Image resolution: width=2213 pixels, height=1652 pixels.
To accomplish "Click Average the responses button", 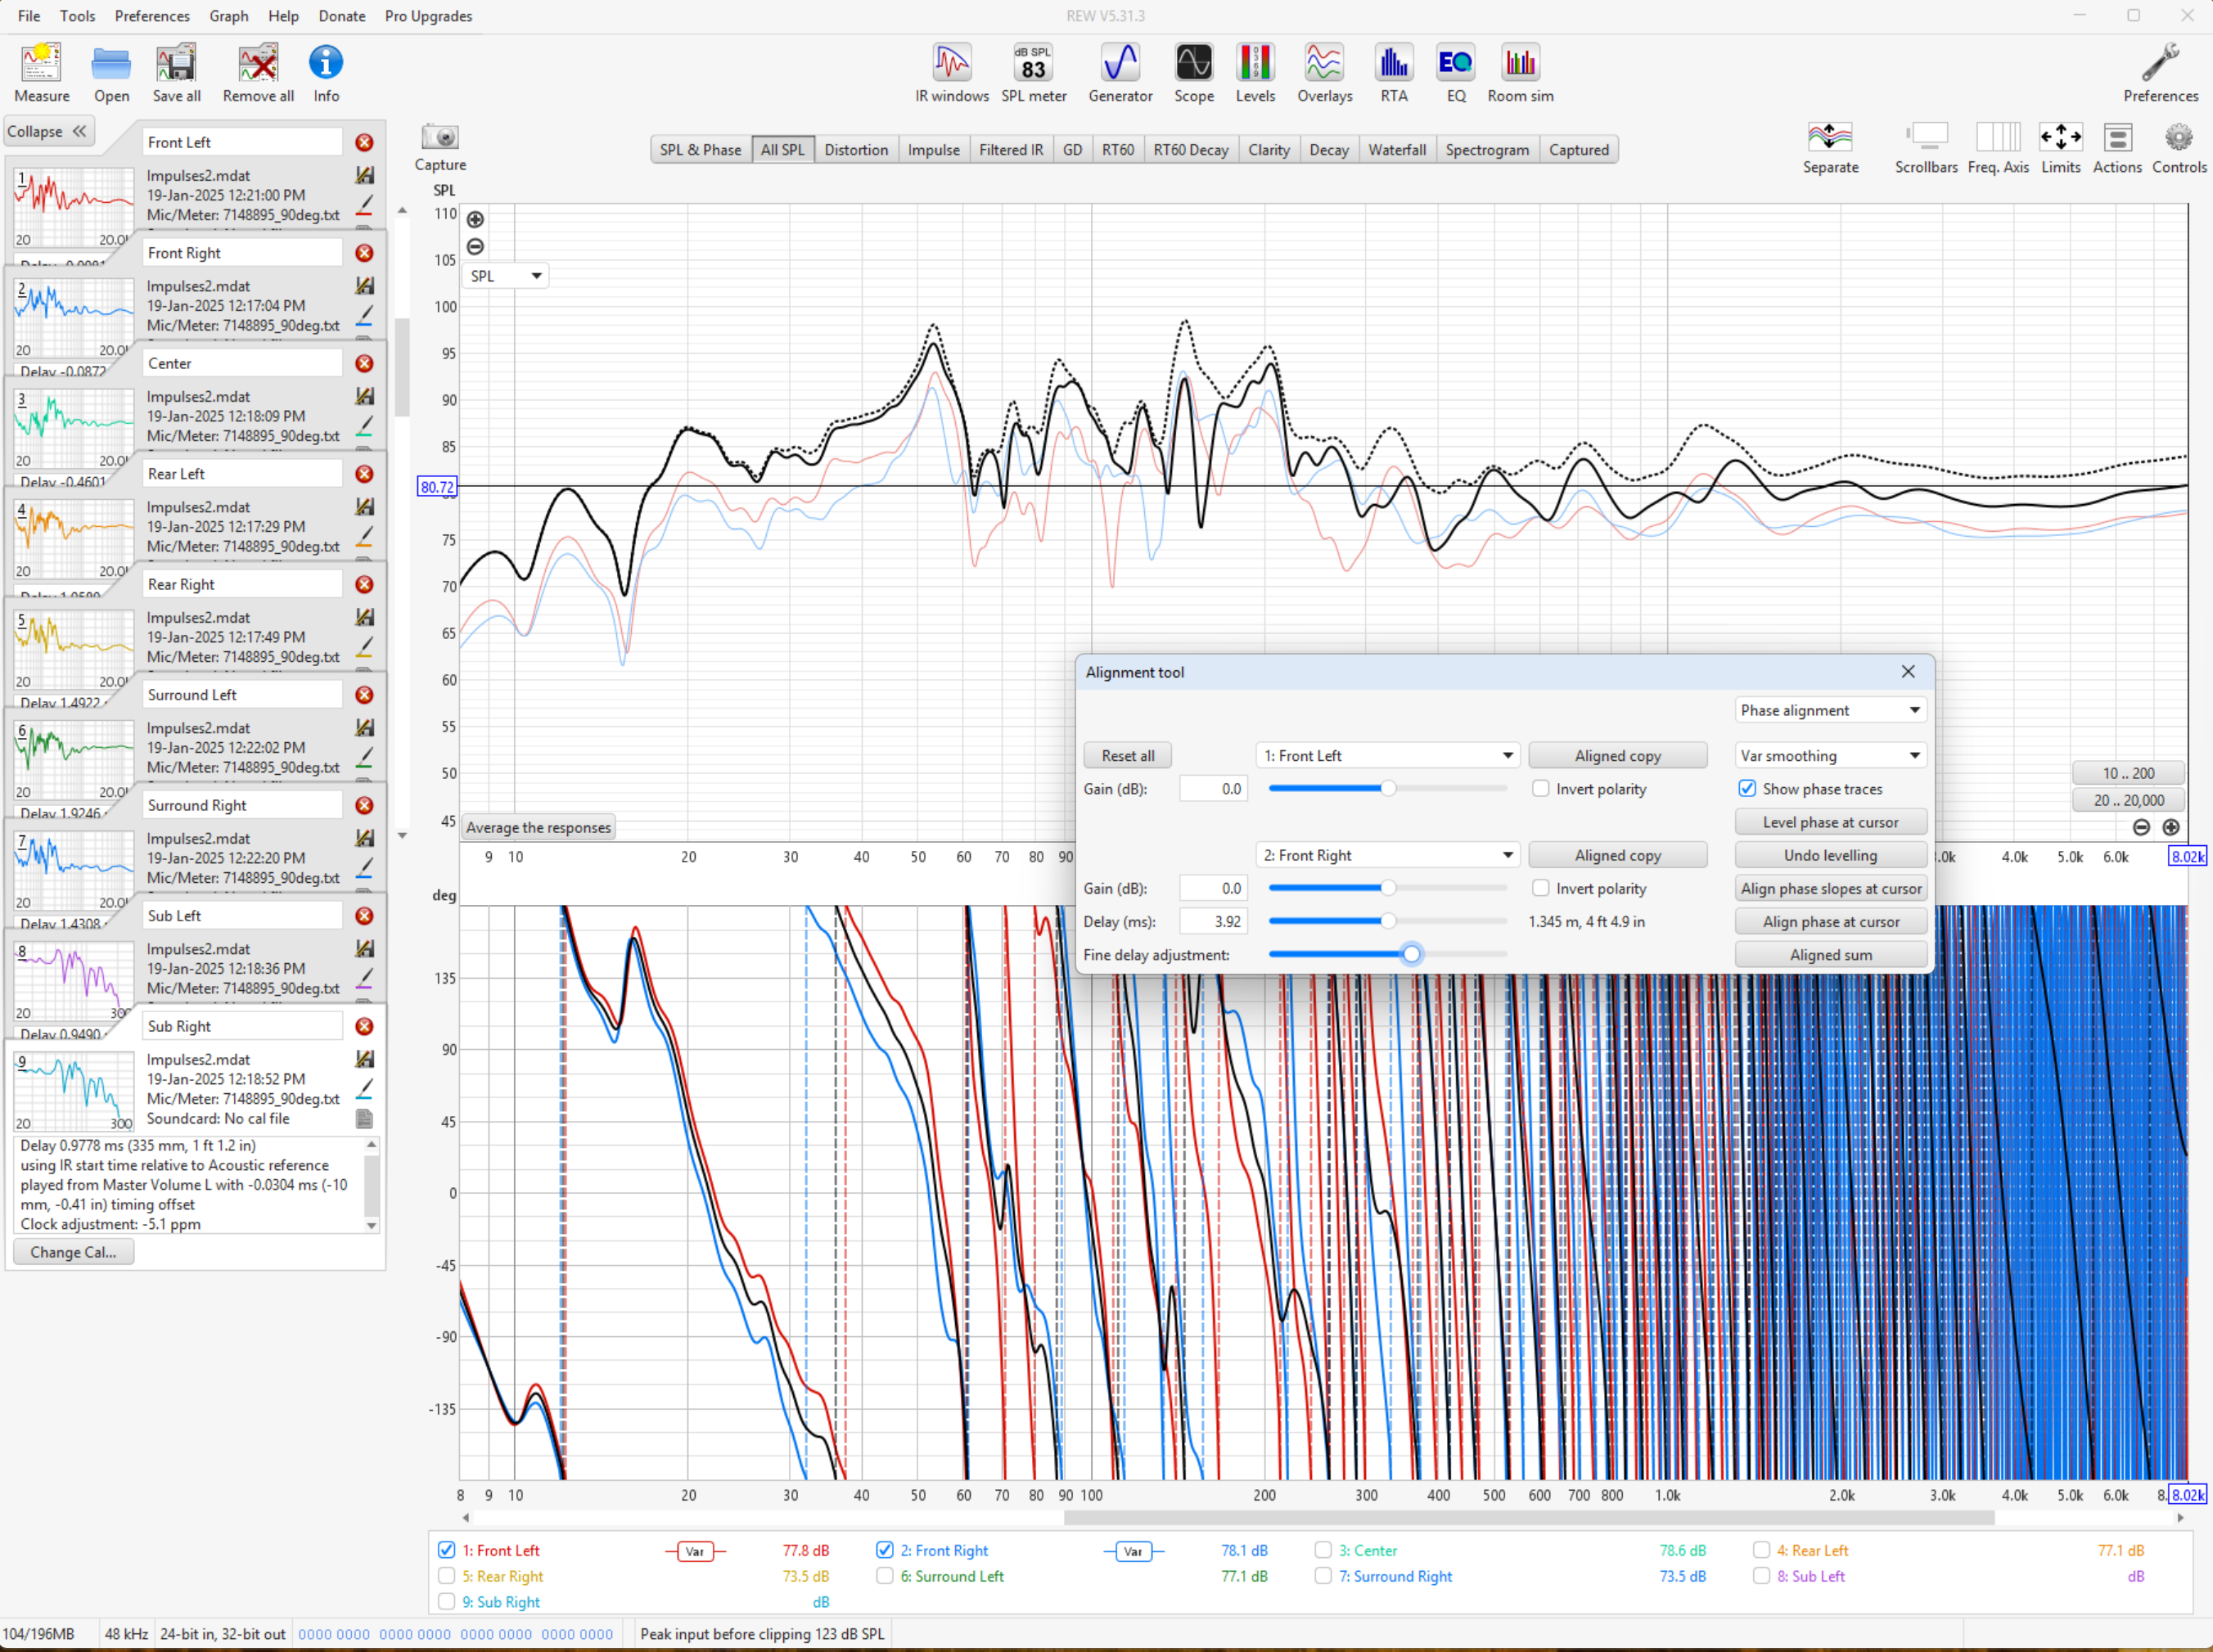I will (538, 828).
